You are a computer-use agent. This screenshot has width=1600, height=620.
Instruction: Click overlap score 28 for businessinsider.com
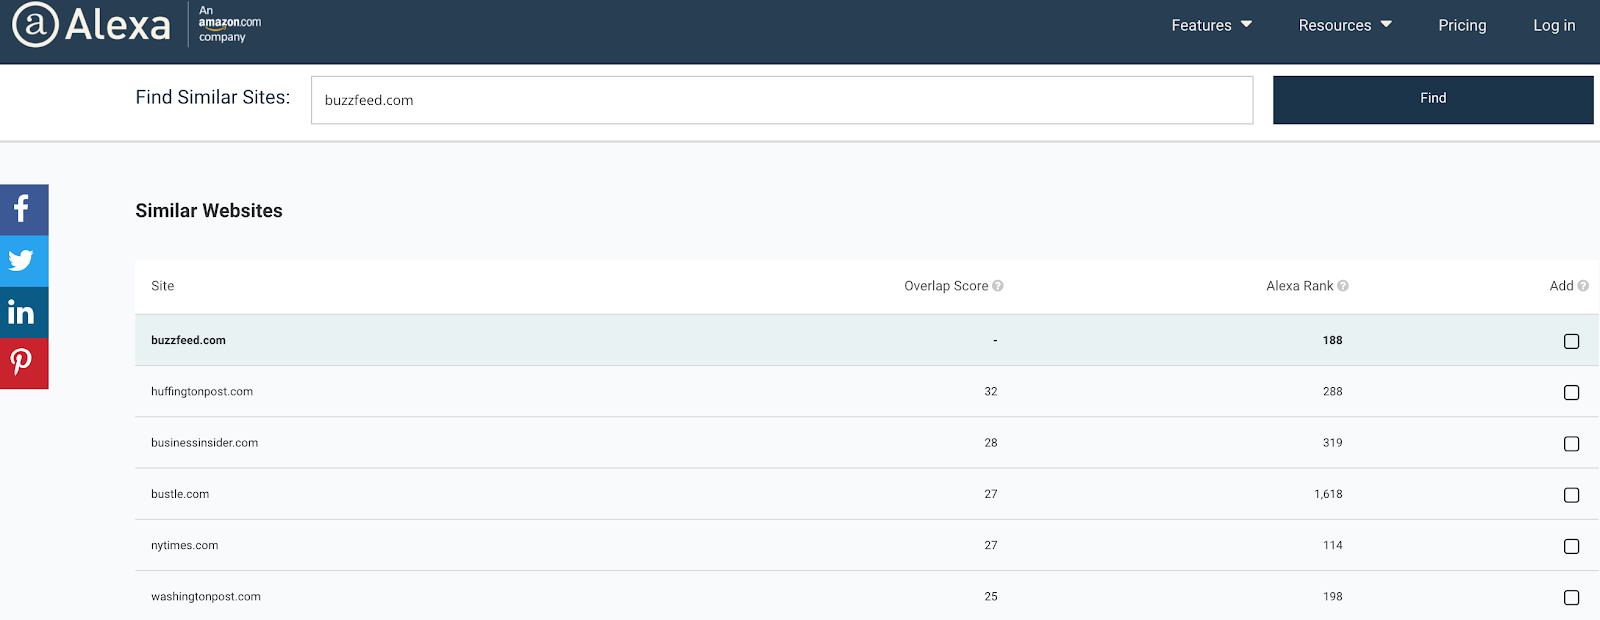[x=990, y=443]
